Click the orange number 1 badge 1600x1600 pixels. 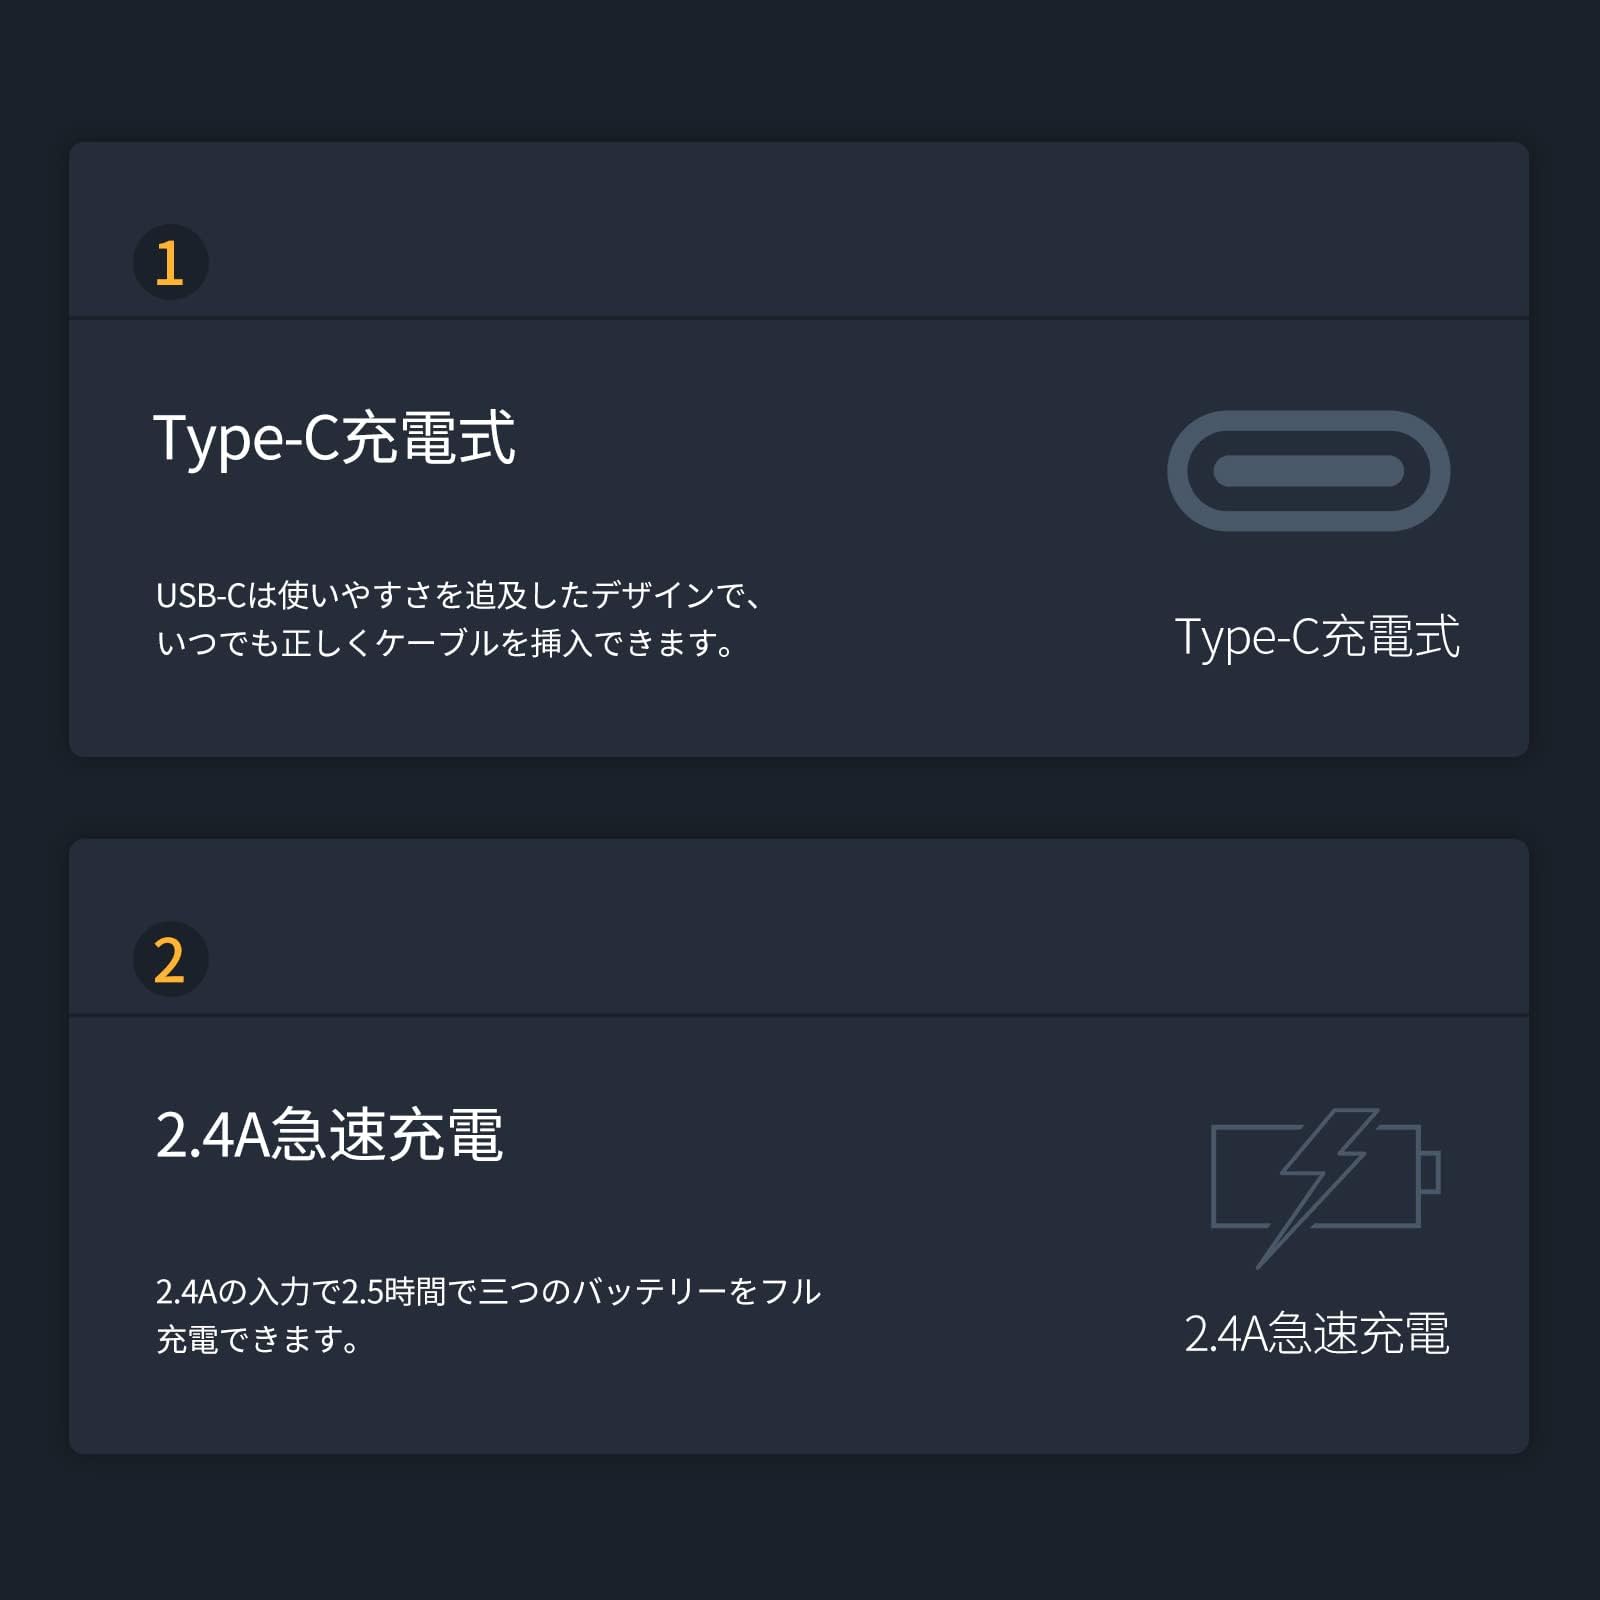pyautogui.click(x=170, y=262)
